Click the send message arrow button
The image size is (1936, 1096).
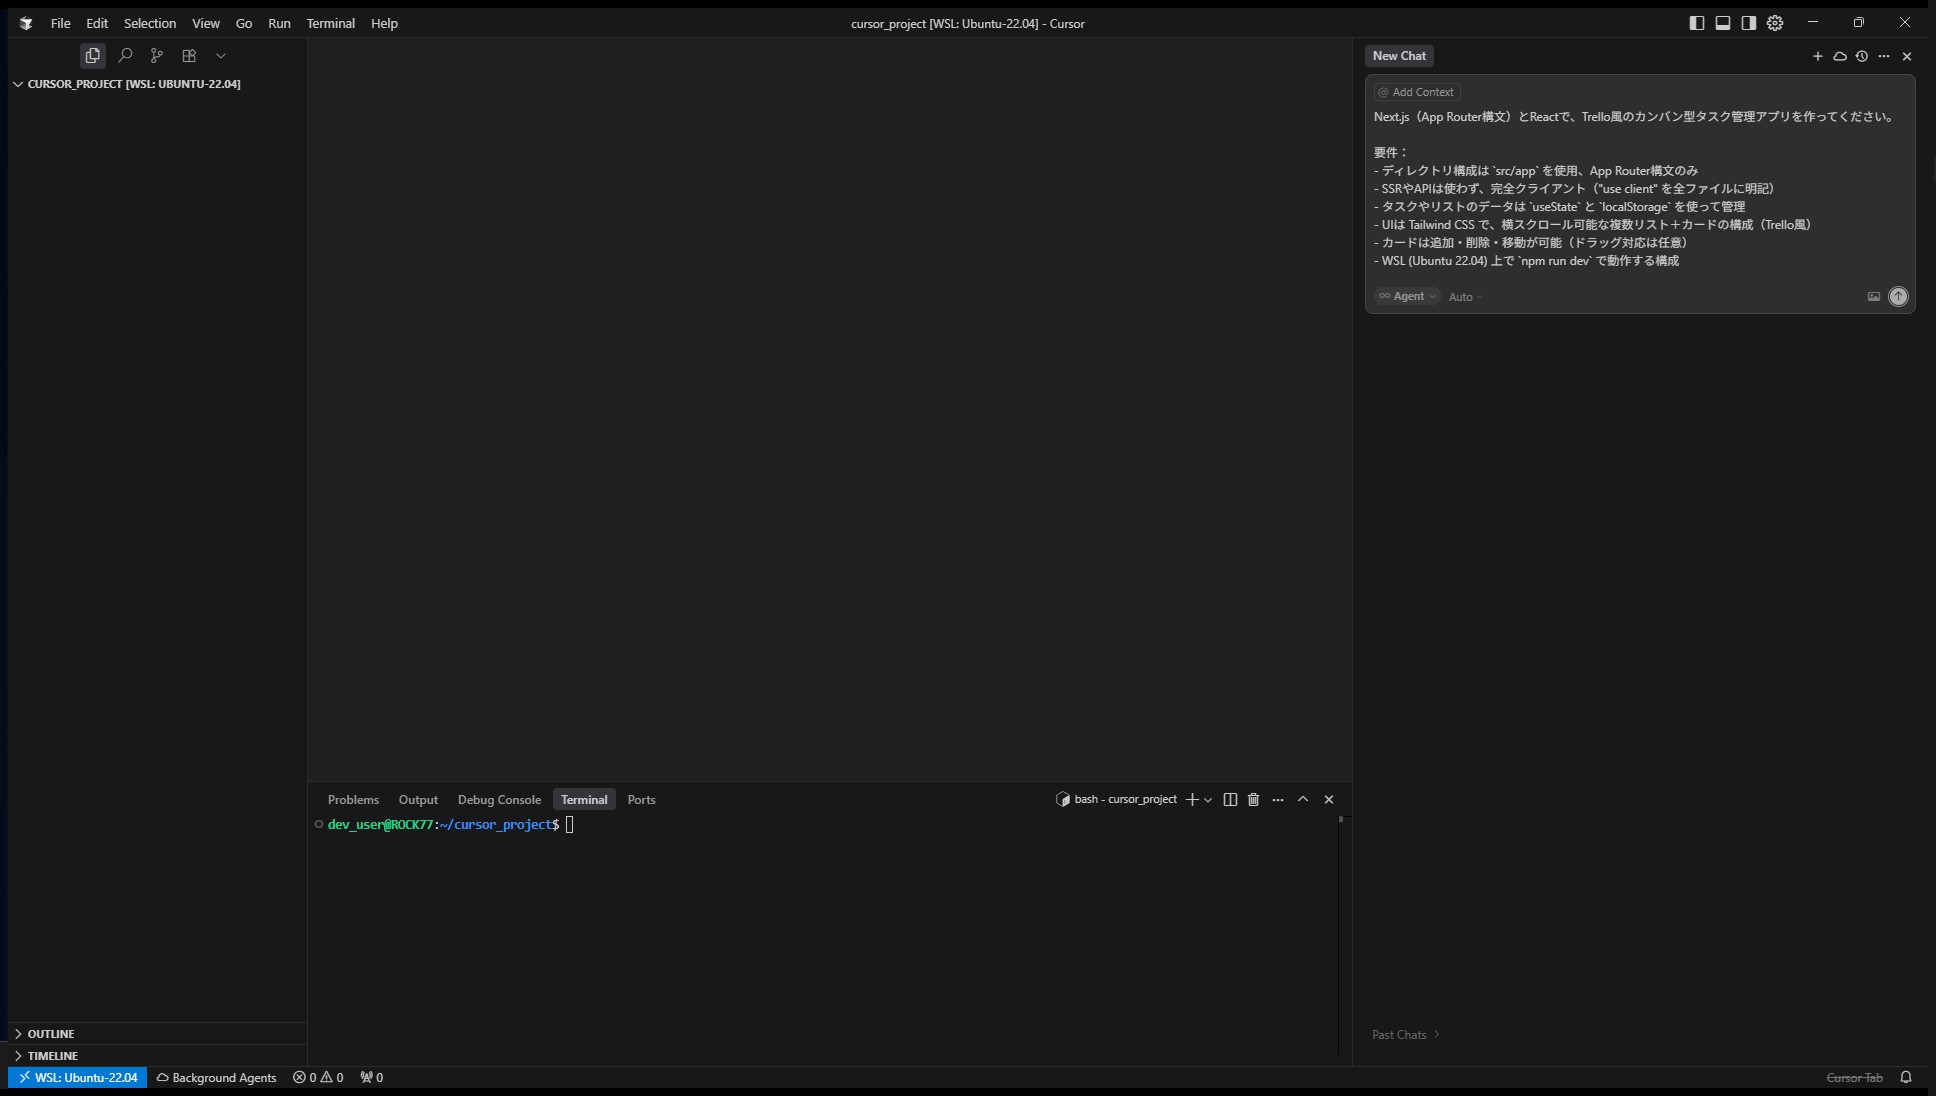point(1898,296)
